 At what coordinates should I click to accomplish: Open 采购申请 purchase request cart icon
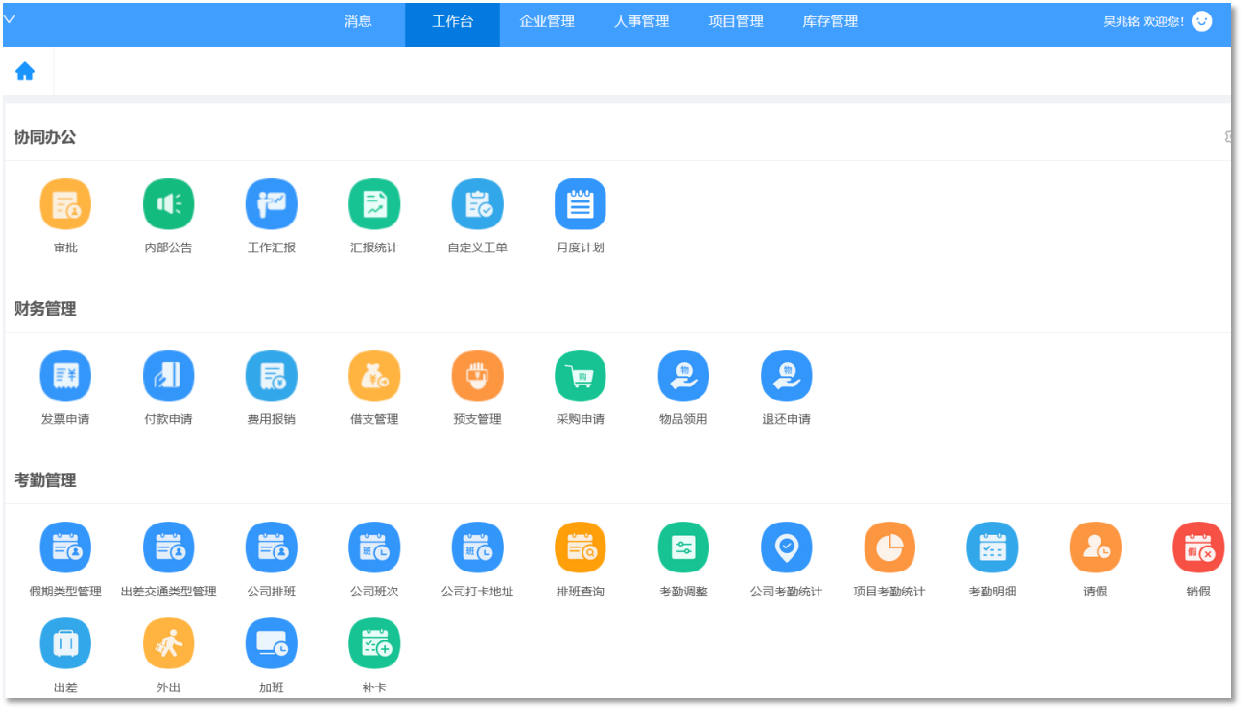pyautogui.click(x=580, y=375)
